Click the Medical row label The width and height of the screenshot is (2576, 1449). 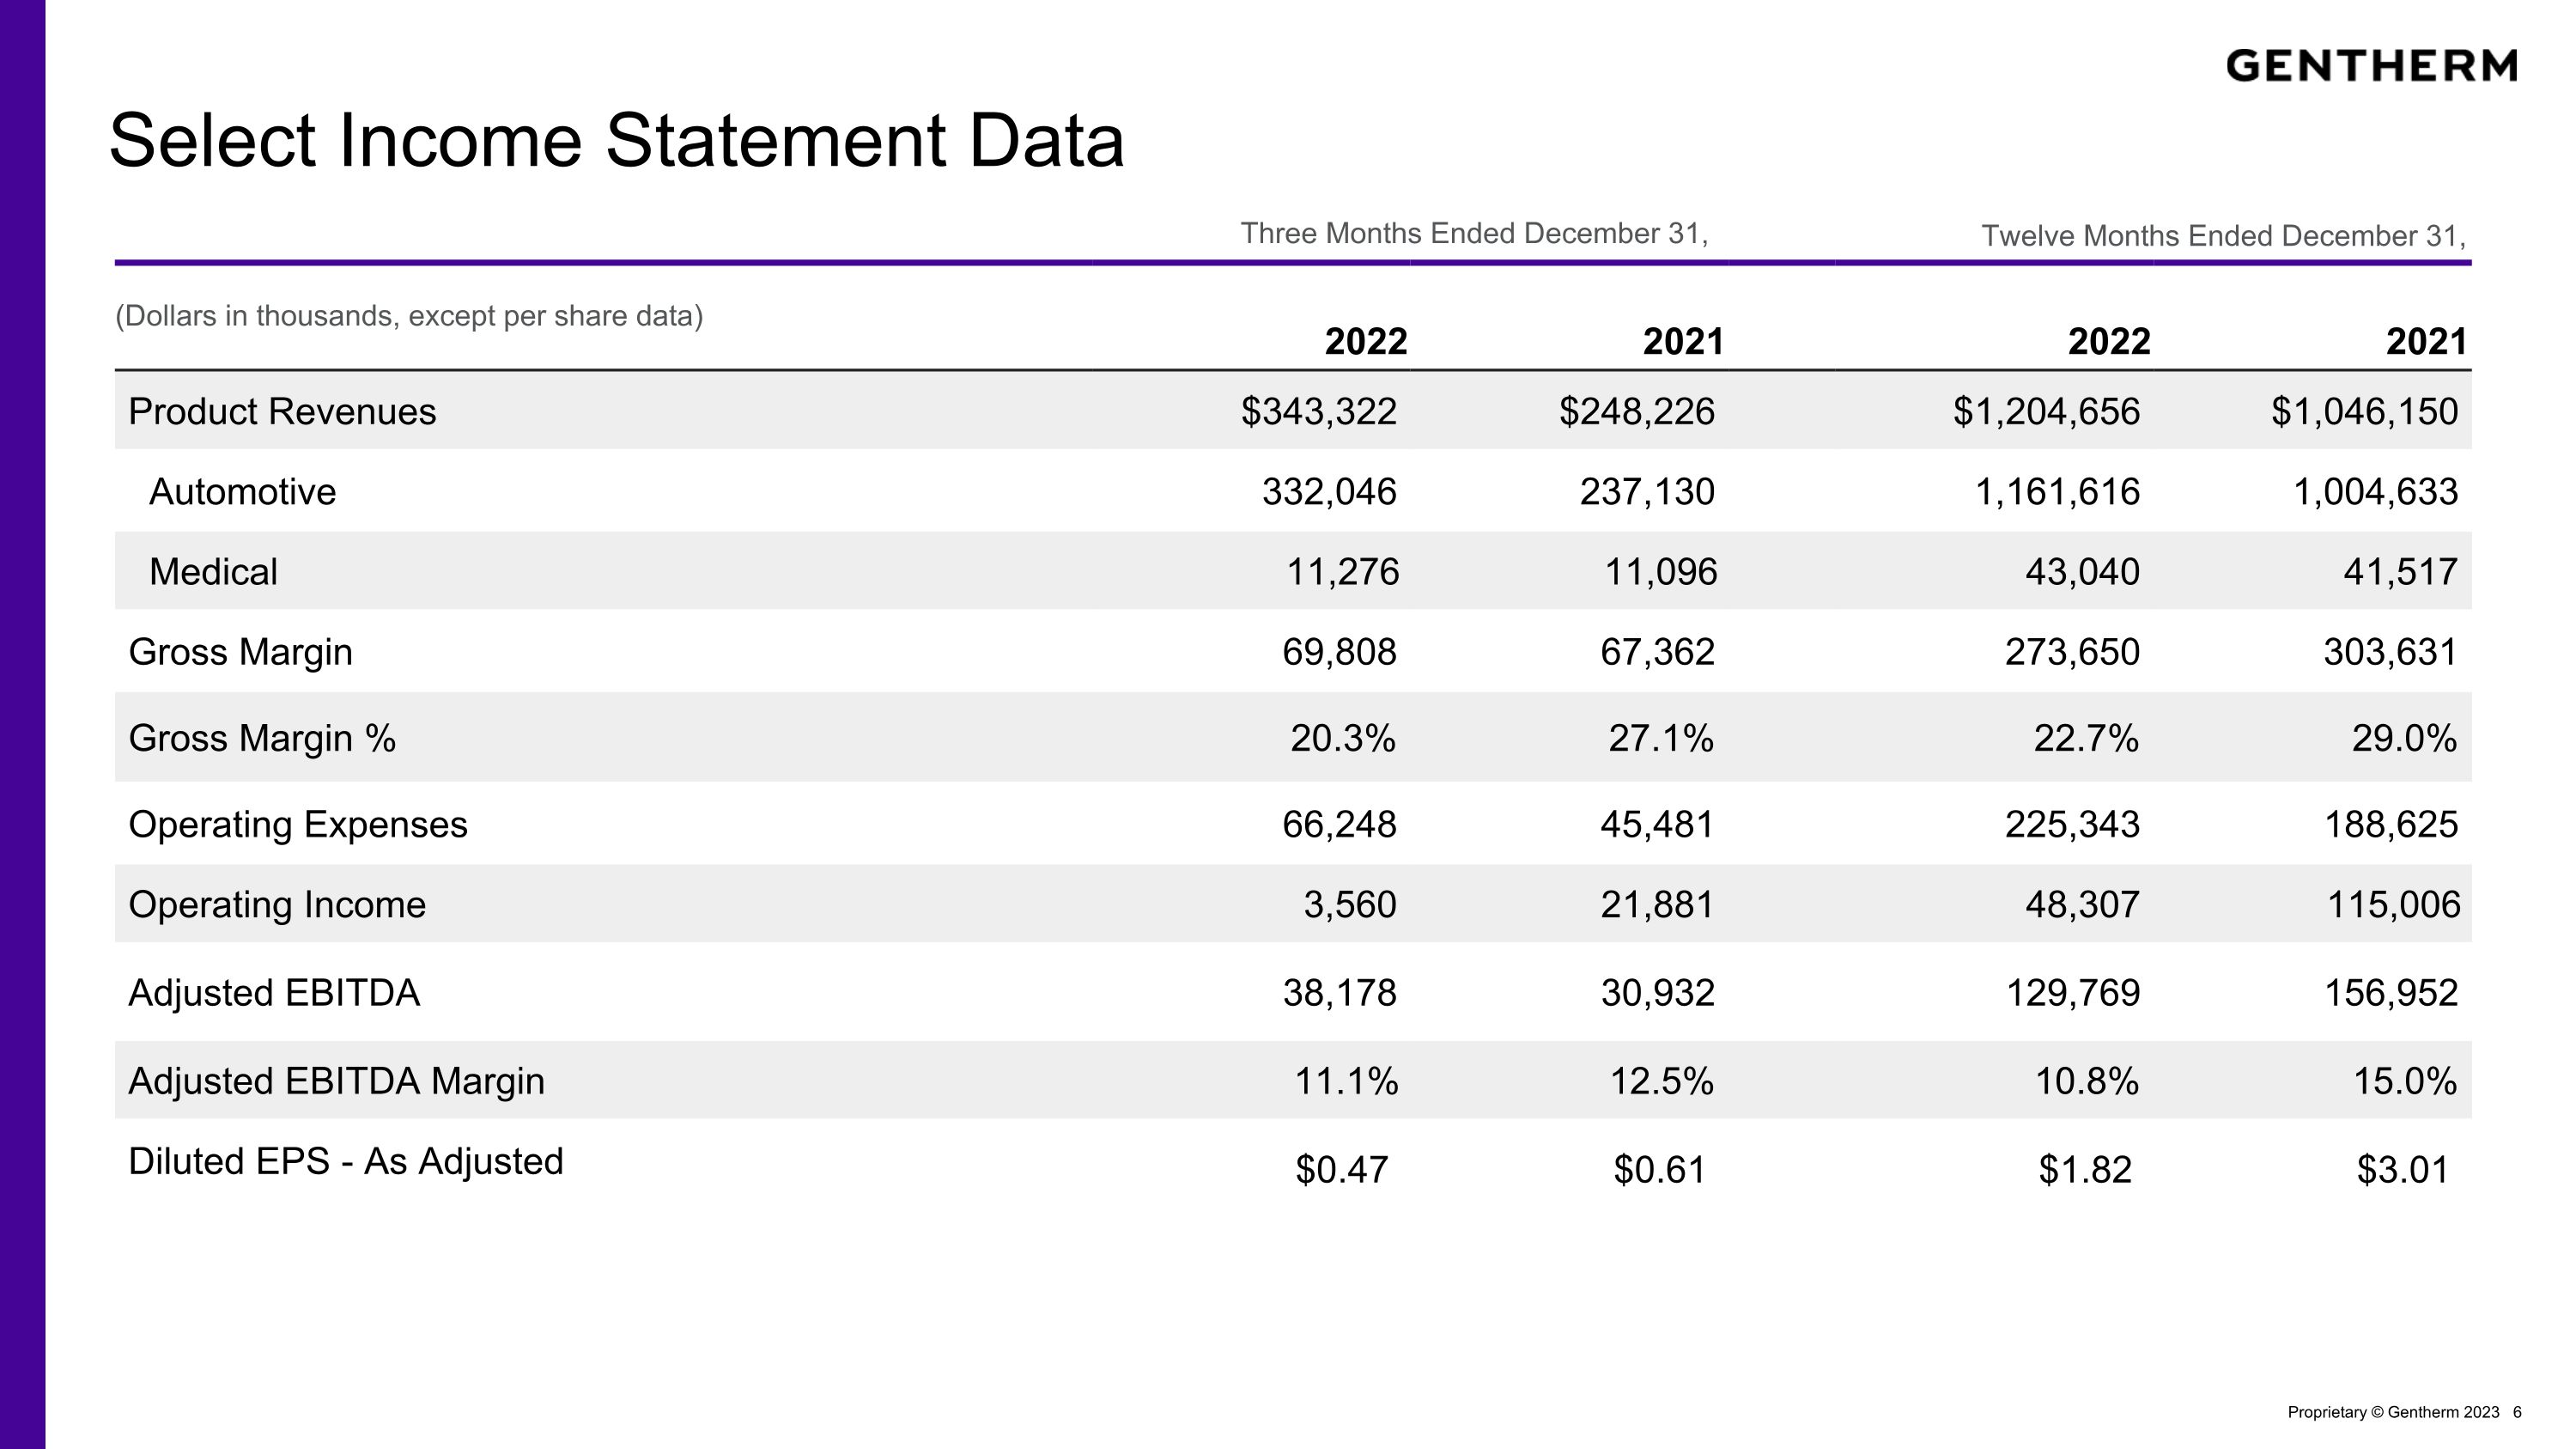(213, 572)
